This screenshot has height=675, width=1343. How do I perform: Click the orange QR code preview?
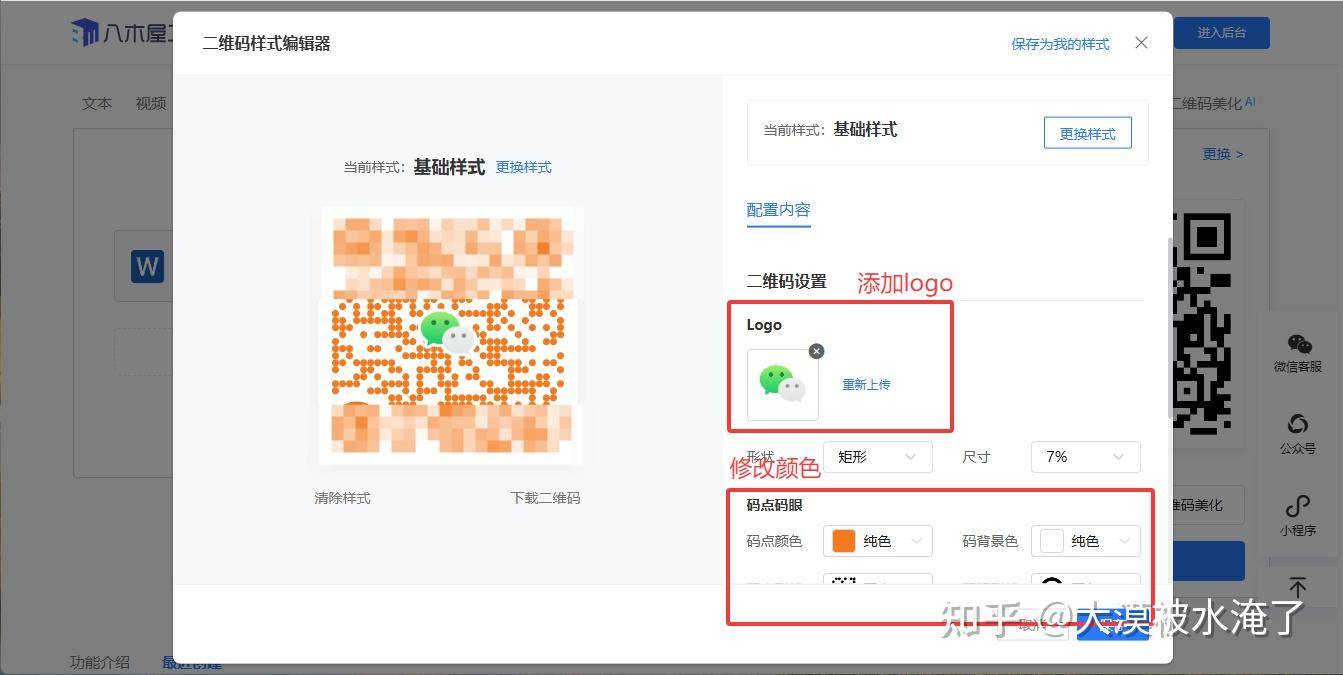click(x=450, y=335)
